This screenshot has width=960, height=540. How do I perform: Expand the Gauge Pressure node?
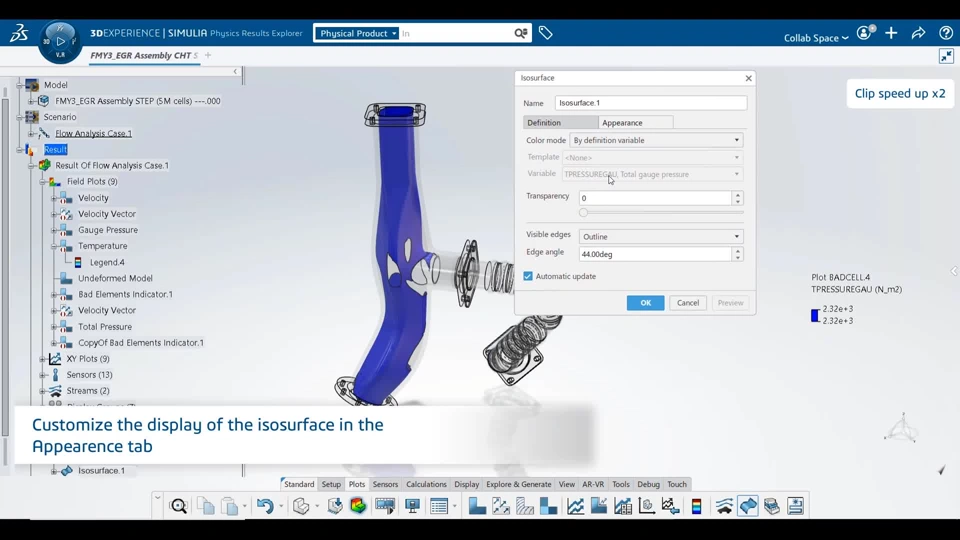[54, 230]
